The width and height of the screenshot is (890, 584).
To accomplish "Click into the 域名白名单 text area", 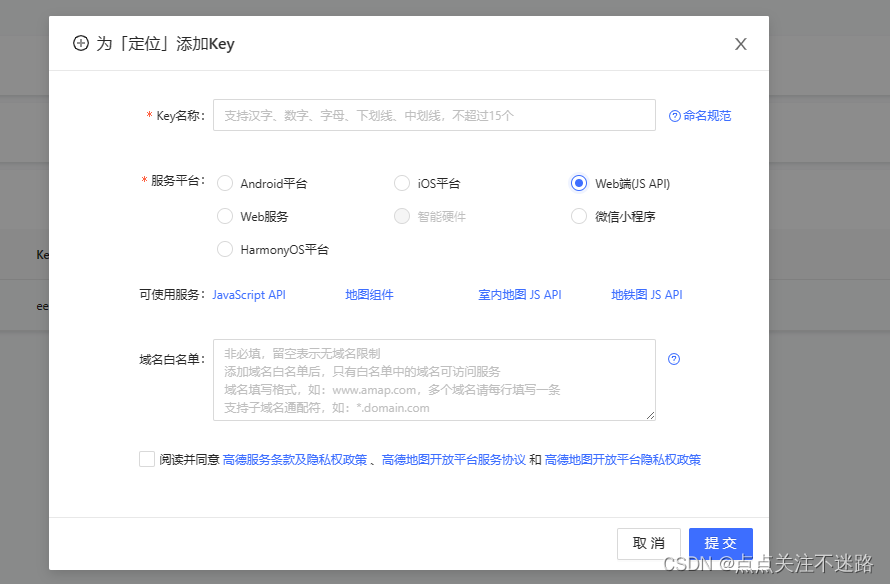I will tap(434, 380).
